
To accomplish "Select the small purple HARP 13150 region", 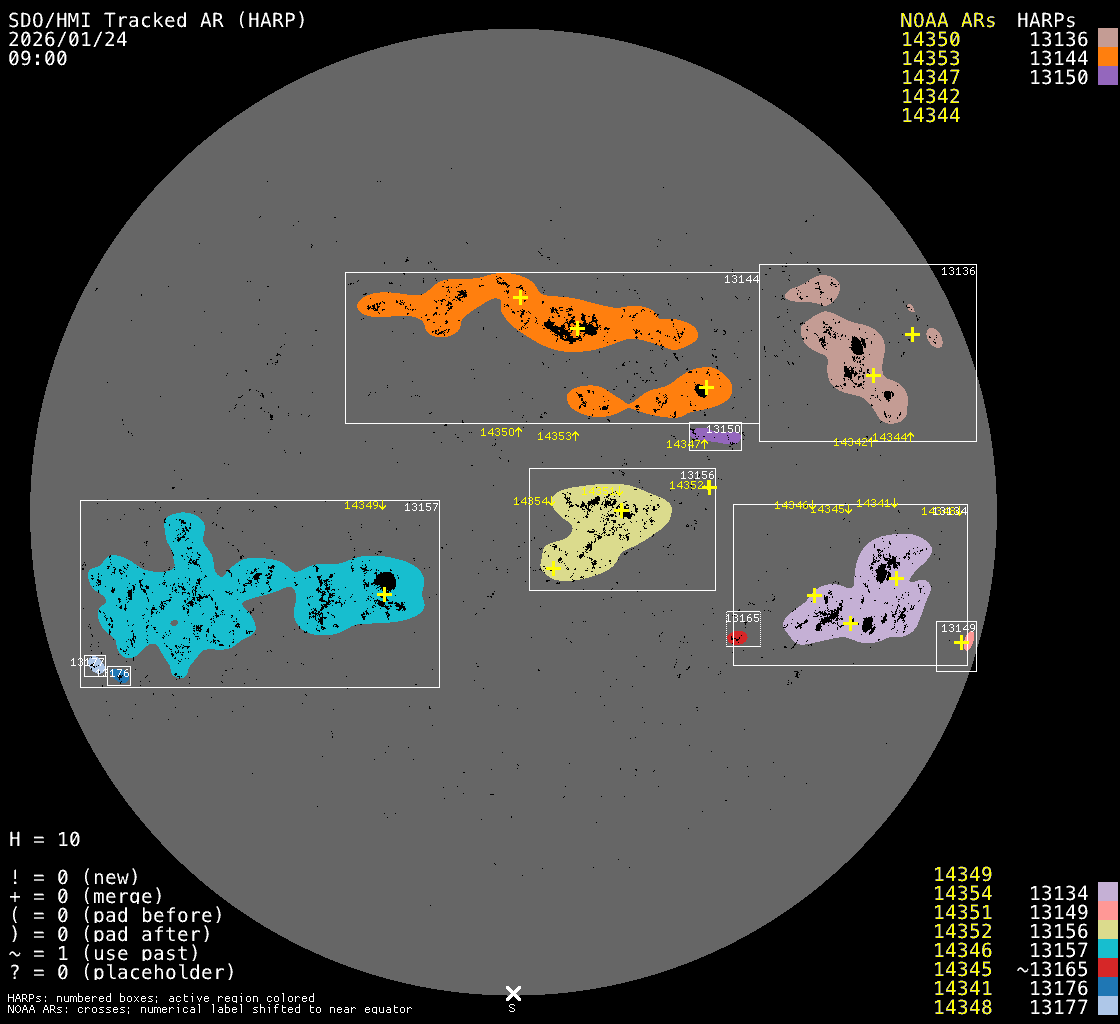I will pos(716,437).
